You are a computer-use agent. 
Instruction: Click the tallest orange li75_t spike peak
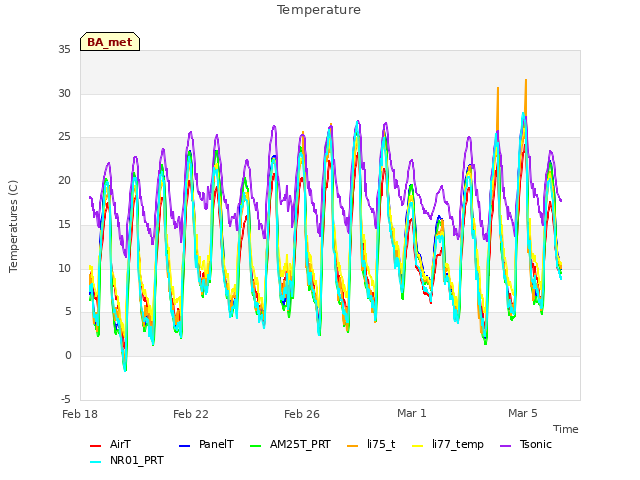coord(526,80)
